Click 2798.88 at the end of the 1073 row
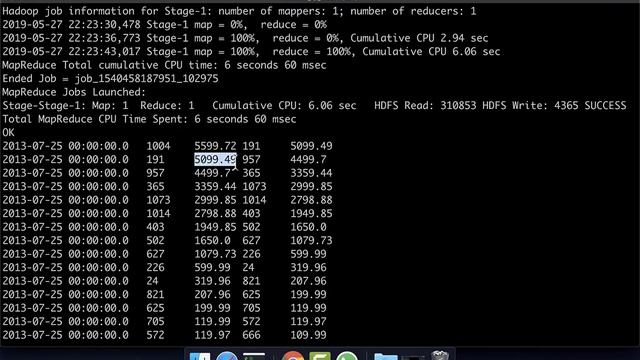 pos(311,200)
